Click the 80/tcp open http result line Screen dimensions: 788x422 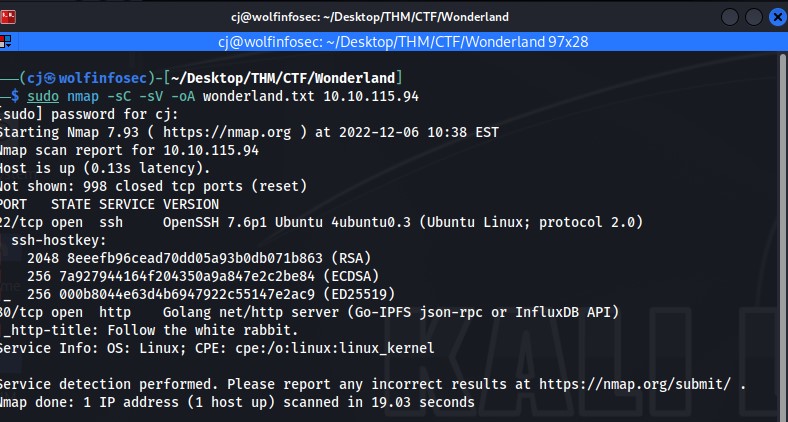(x=310, y=312)
